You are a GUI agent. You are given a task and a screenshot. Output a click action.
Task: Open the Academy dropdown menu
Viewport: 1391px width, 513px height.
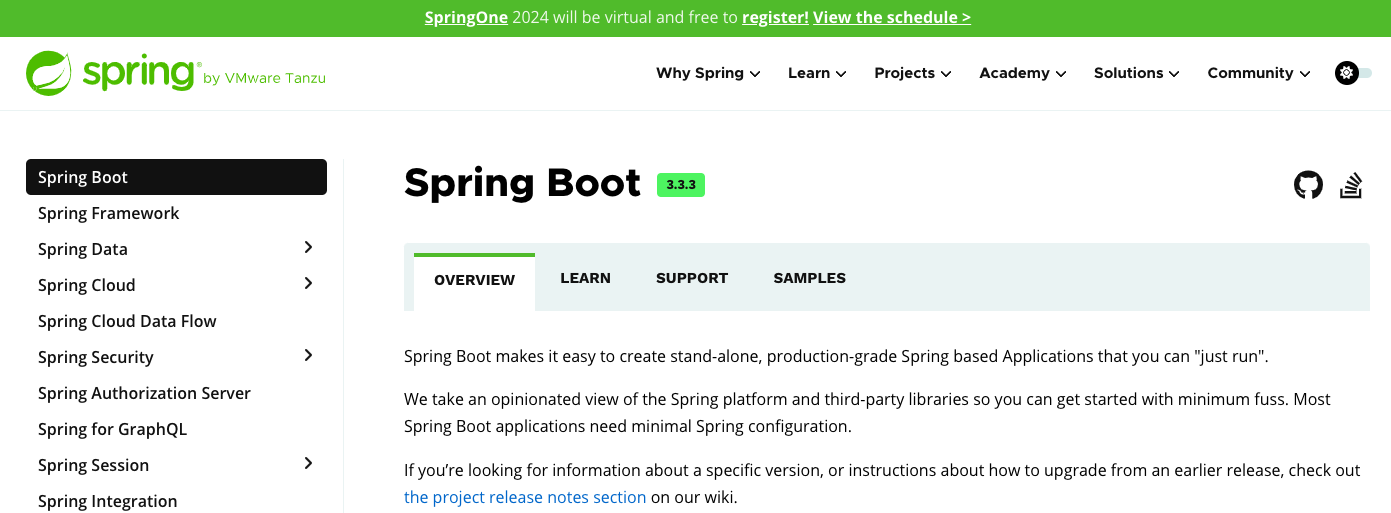pyautogui.click(x=1022, y=73)
